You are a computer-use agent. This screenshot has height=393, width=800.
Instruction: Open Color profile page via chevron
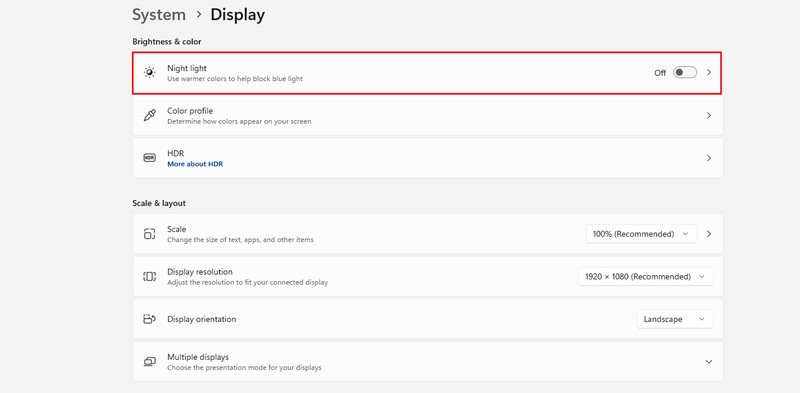[x=709, y=115]
